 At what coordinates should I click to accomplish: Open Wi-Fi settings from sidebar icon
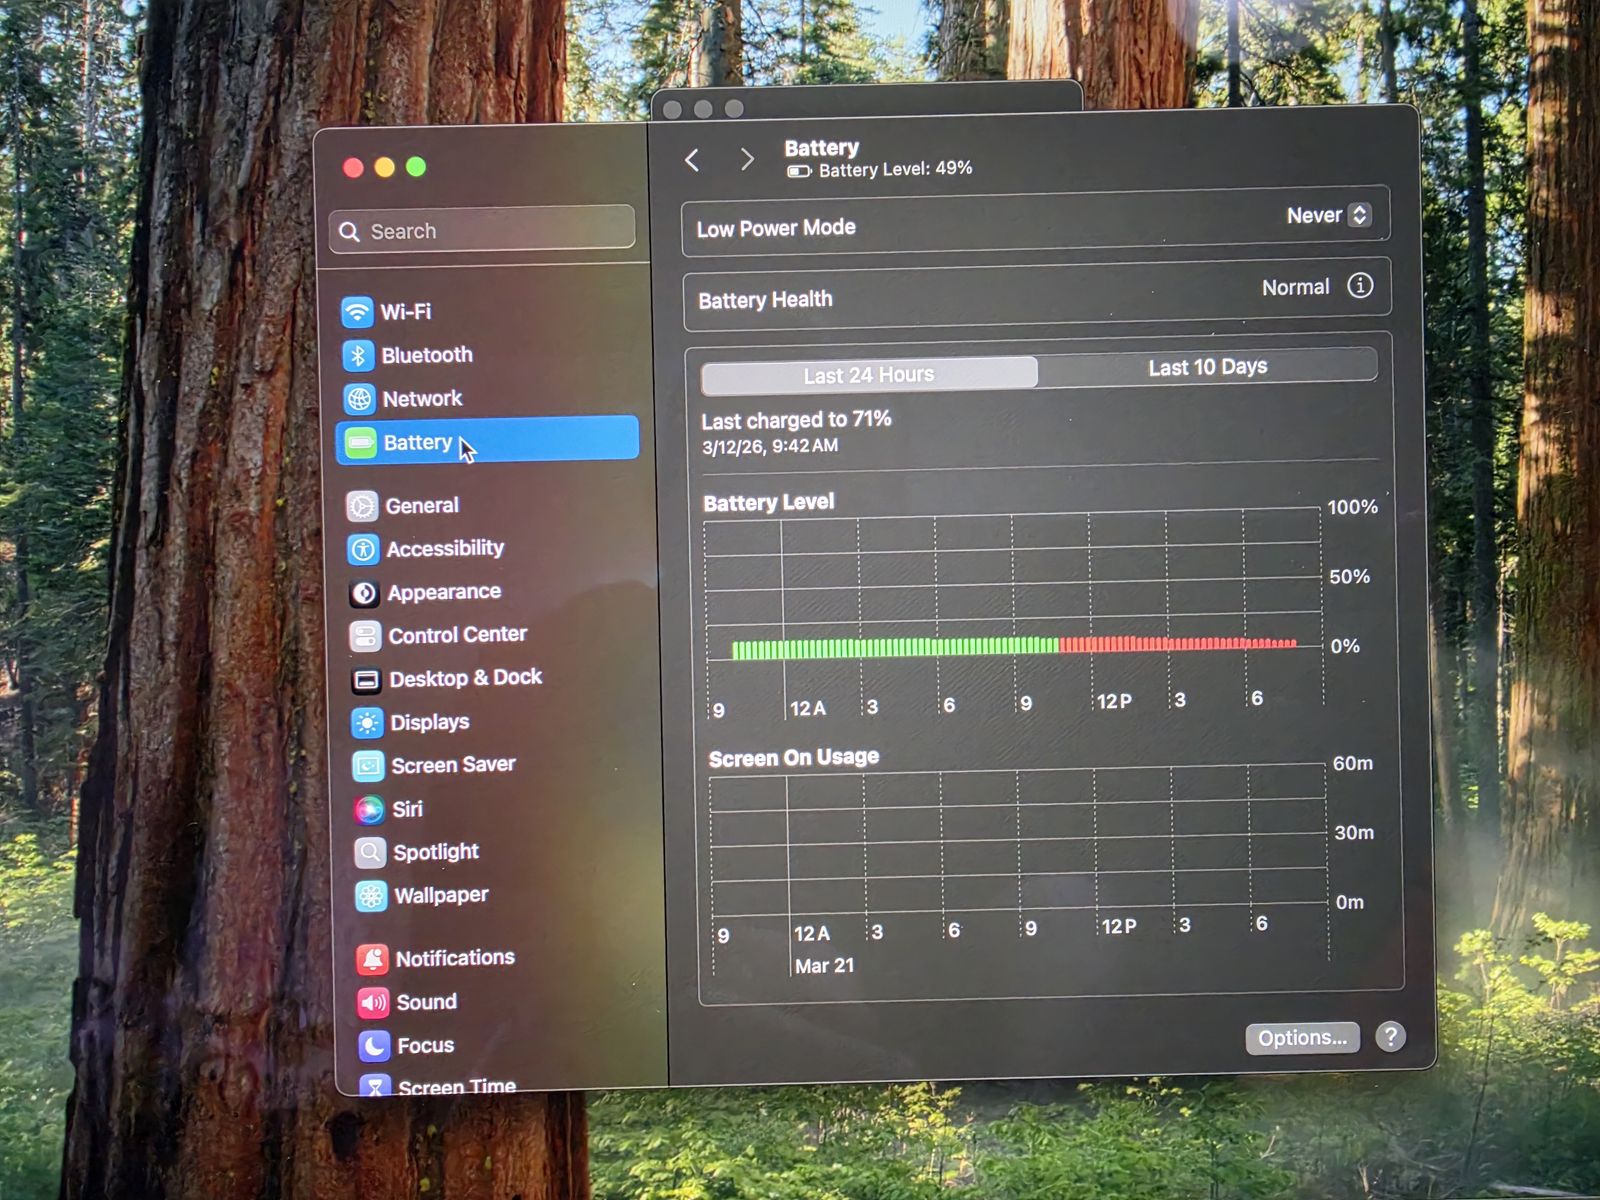point(357,312)
